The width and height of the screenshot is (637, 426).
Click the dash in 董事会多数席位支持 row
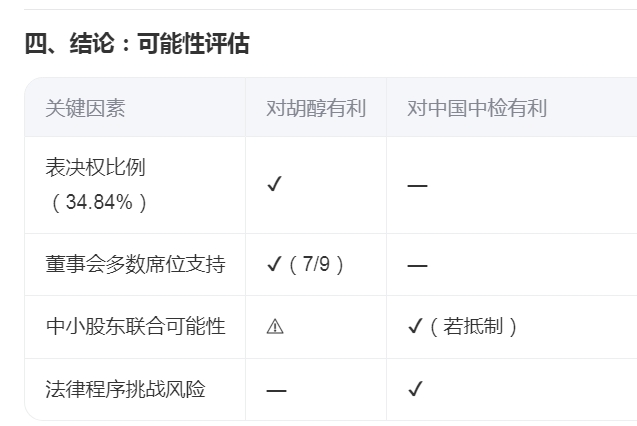417,266
